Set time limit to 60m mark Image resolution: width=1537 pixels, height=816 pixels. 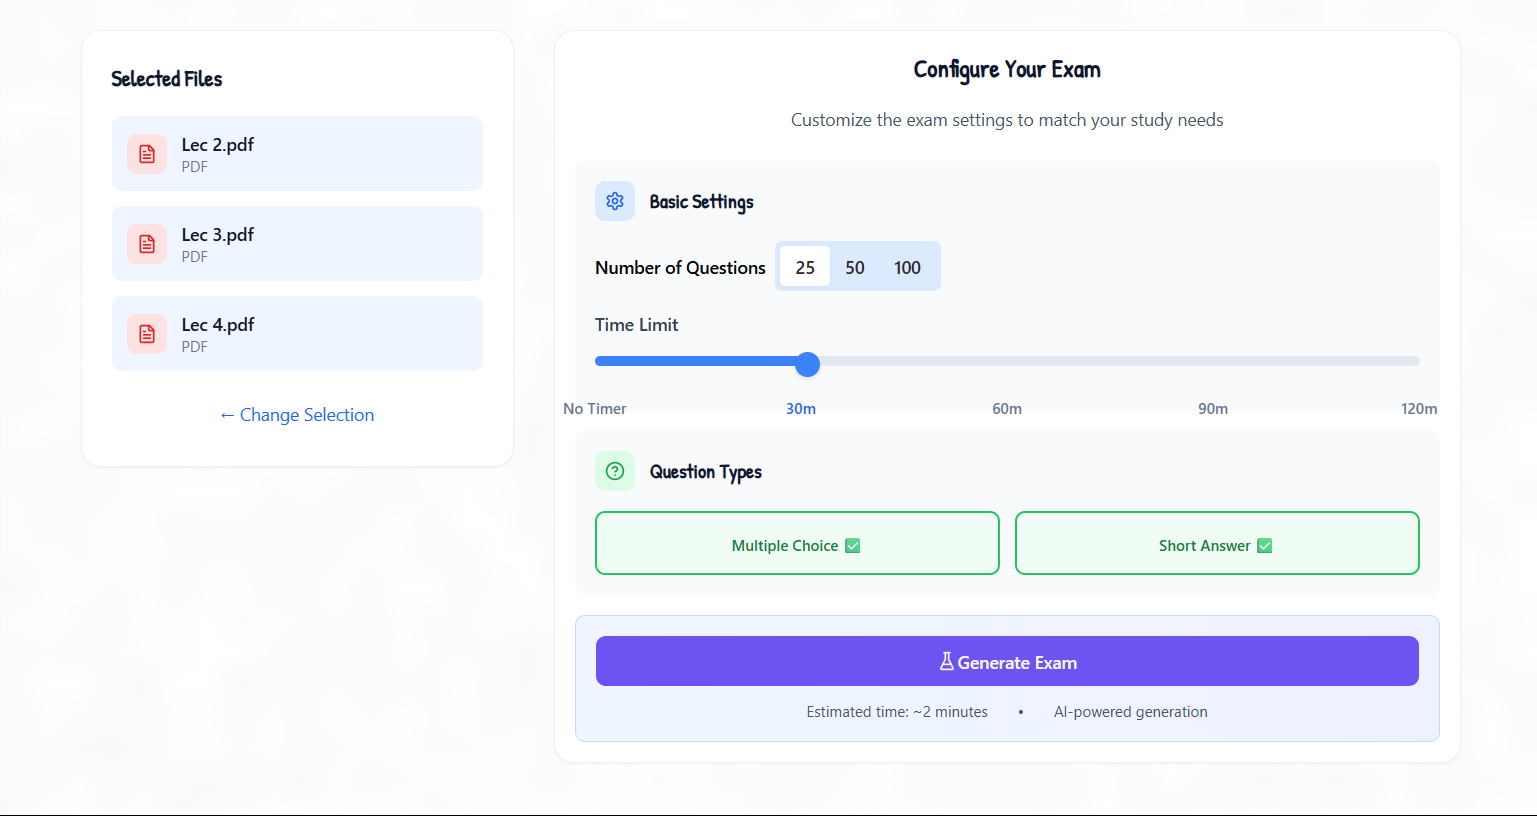tap(1007, 361)
